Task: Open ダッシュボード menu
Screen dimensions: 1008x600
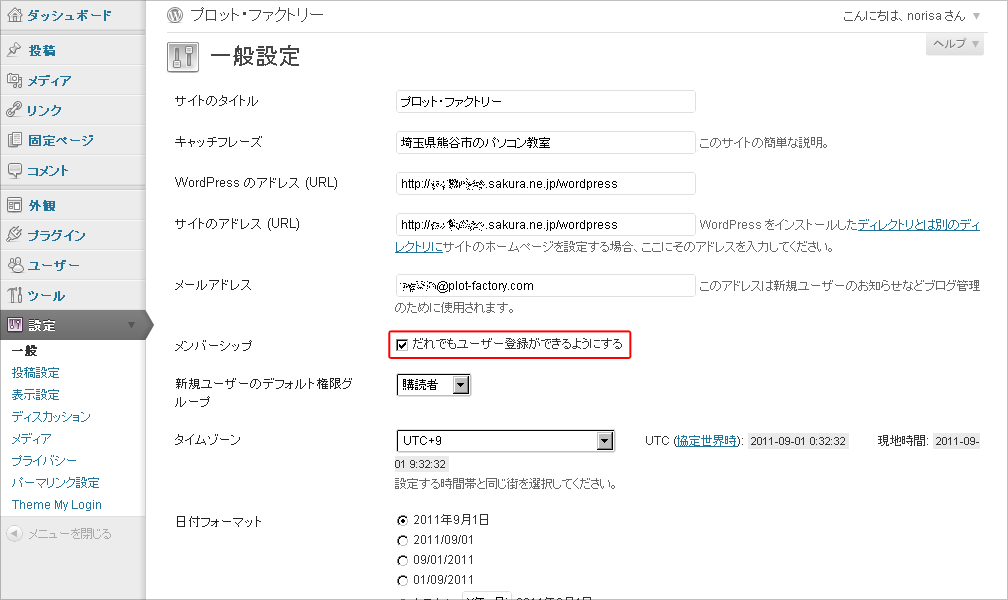Action: click(x=69, y=15)
